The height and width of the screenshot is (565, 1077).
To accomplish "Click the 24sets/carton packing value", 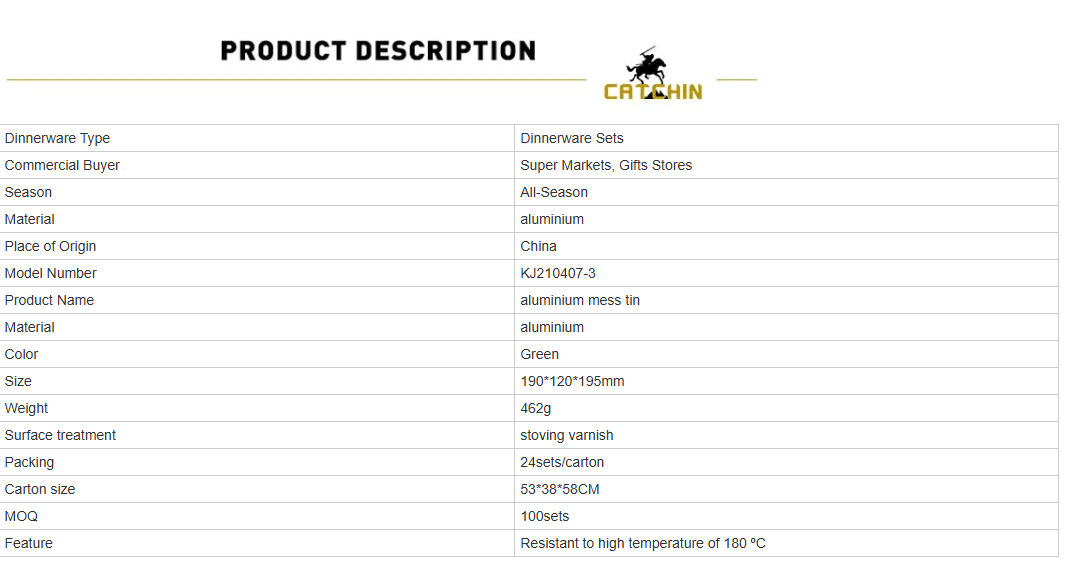I will (x=562, y=462).
